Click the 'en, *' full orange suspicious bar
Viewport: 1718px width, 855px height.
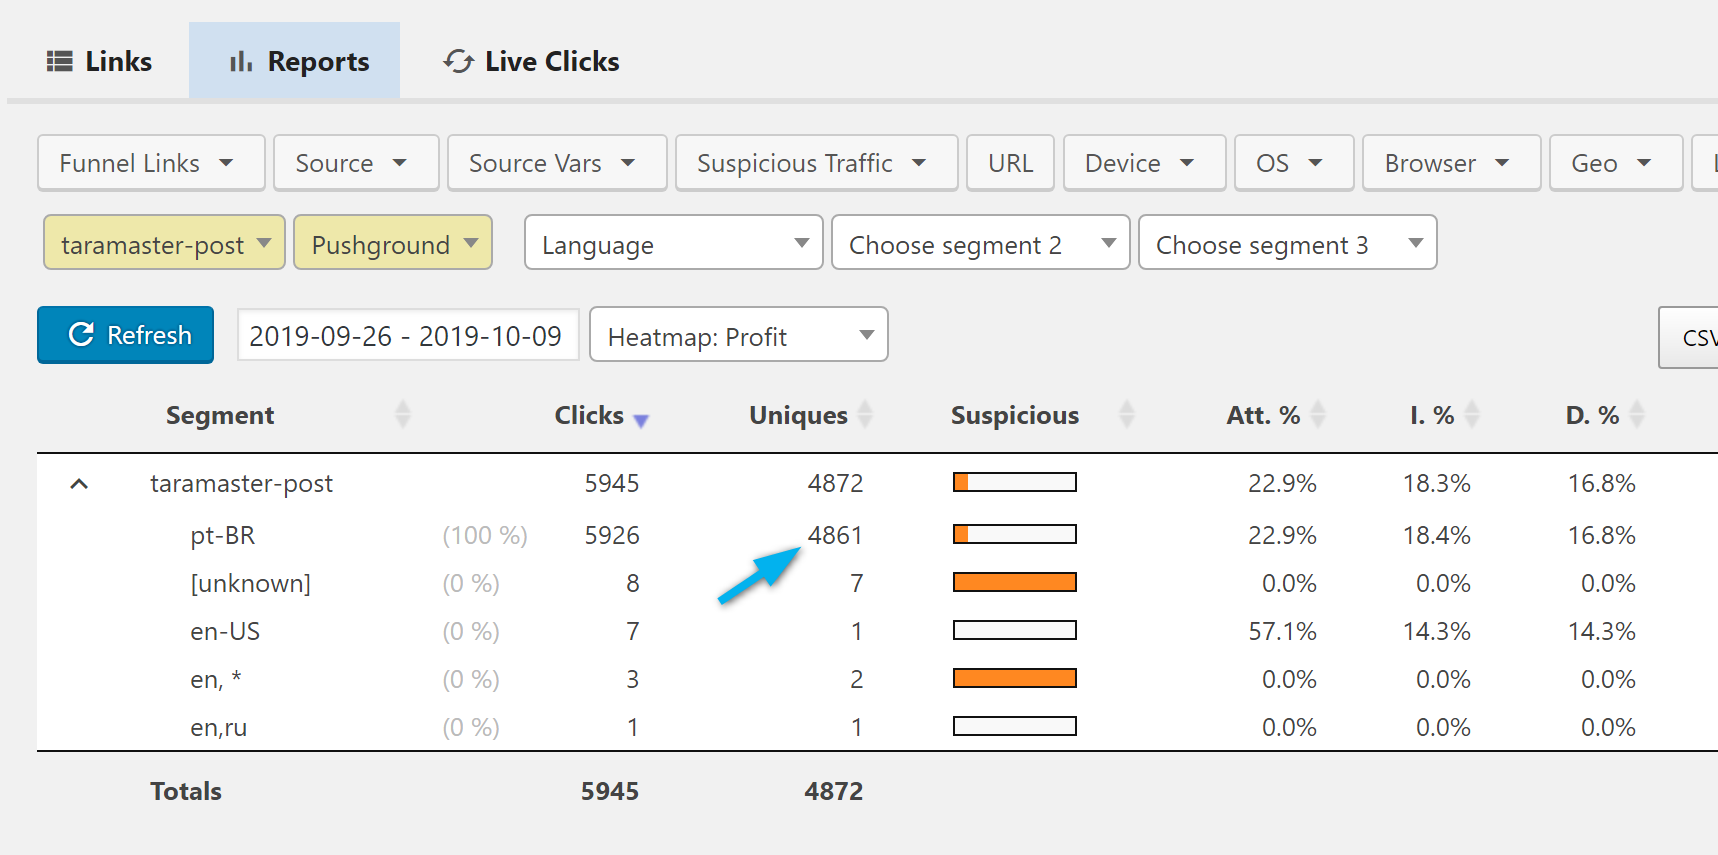[x=1015, y=678]
